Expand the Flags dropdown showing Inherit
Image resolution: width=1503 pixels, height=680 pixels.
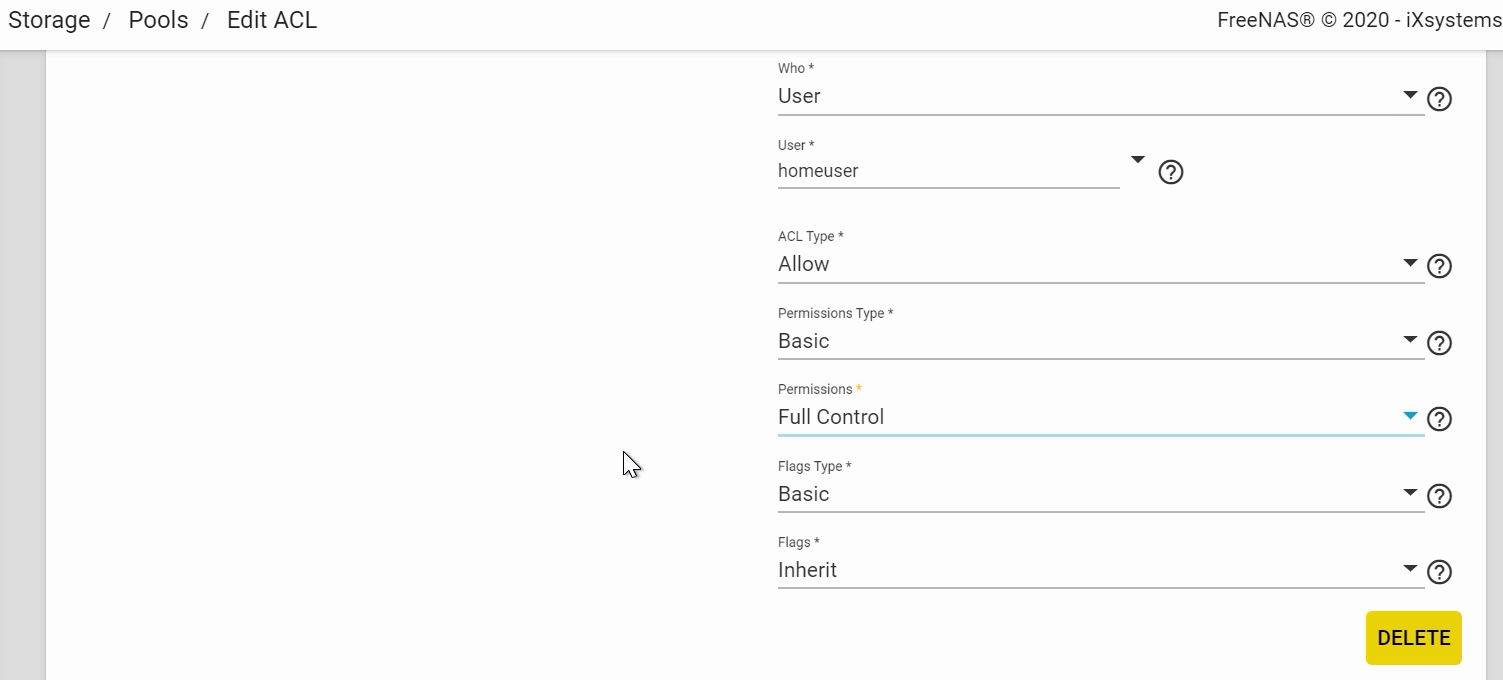(1101, 570)
